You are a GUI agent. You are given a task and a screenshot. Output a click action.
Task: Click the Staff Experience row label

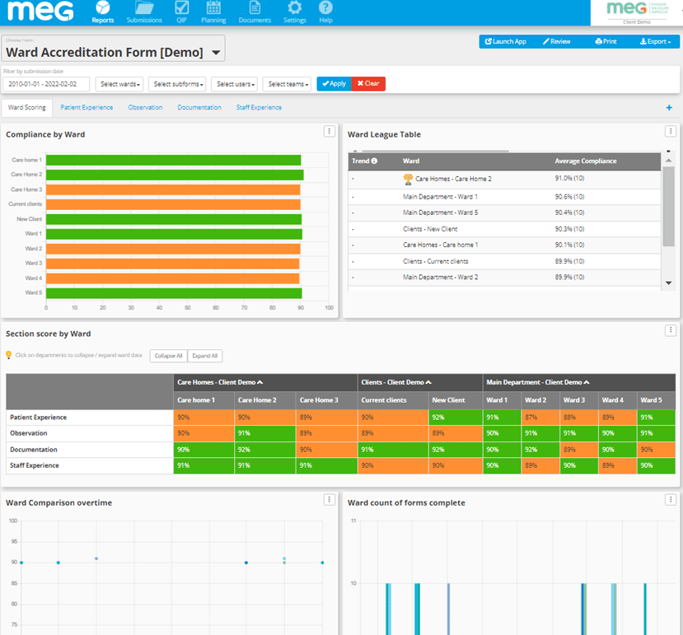[x=34, y=466]
